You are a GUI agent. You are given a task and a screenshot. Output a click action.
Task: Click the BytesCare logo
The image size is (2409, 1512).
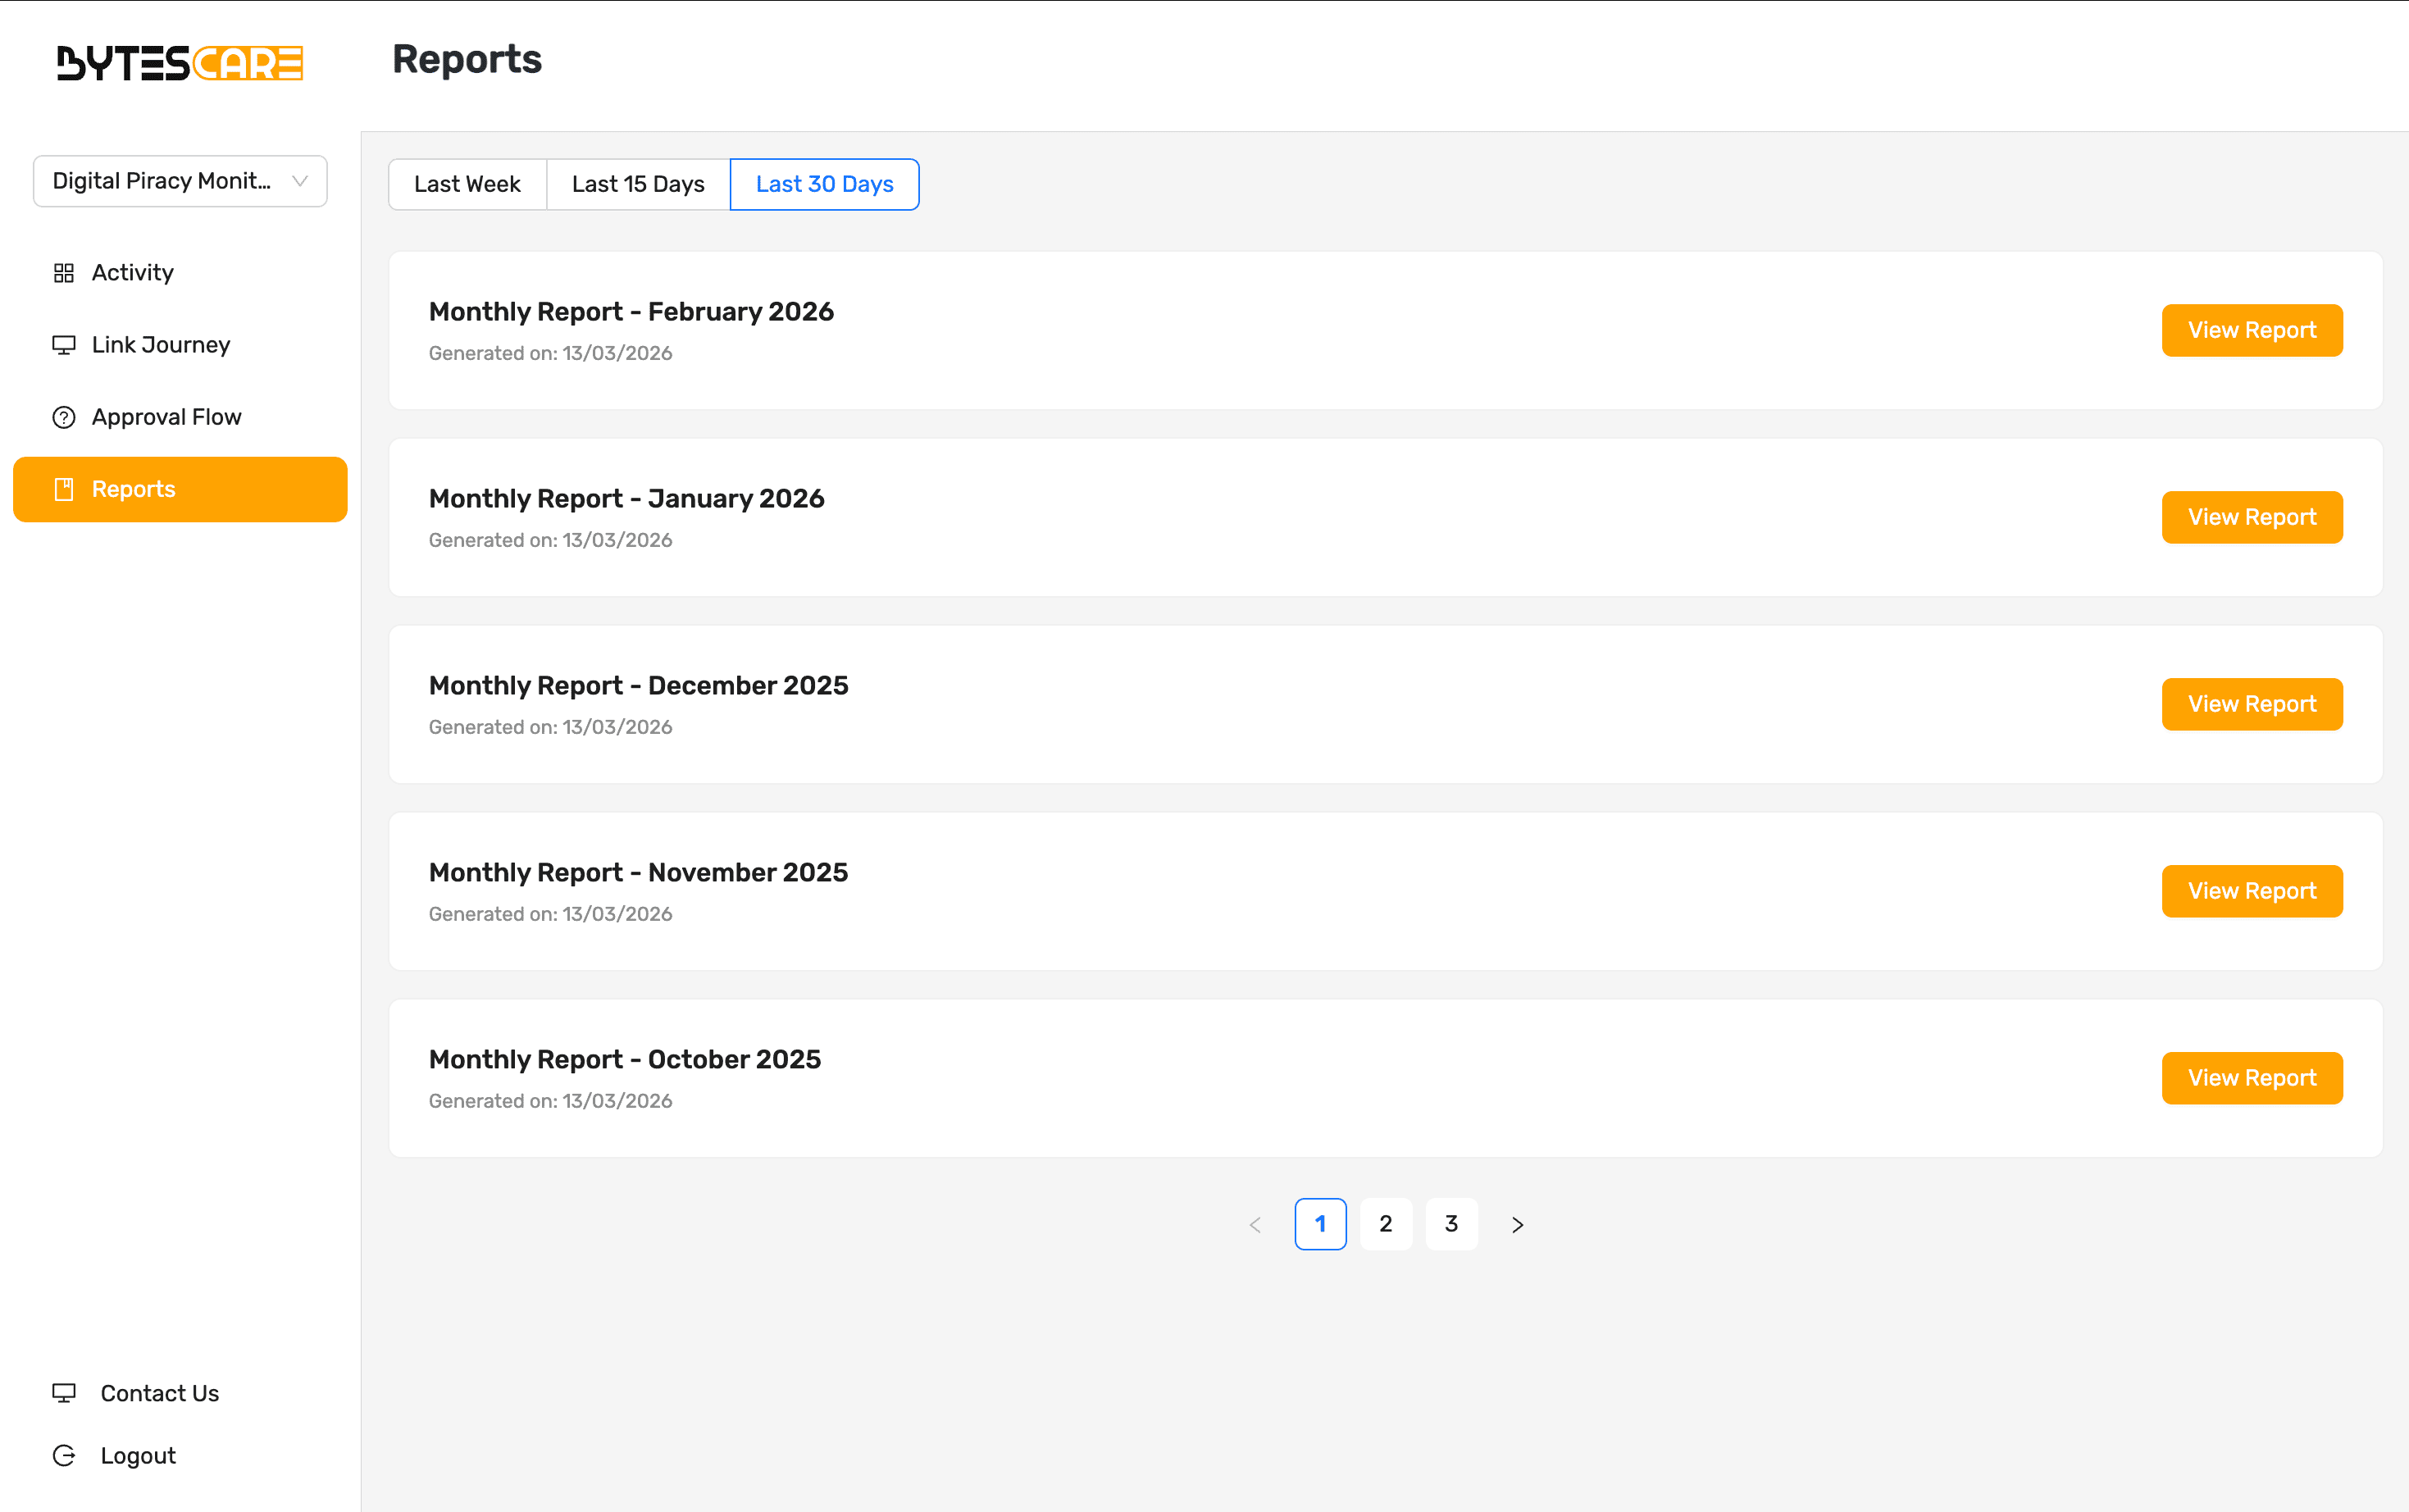pos(180,62)
